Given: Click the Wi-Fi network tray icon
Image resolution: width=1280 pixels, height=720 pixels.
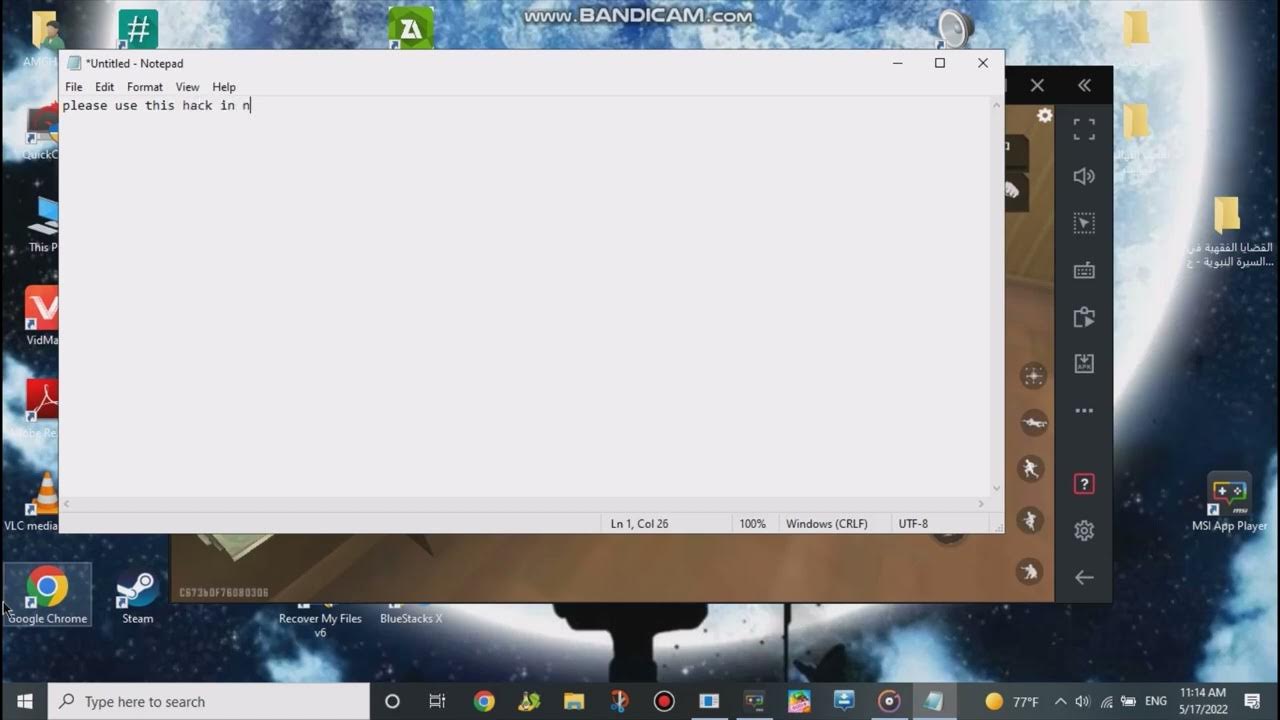Looking at the screenshot, I should (x=1107, y=701).
